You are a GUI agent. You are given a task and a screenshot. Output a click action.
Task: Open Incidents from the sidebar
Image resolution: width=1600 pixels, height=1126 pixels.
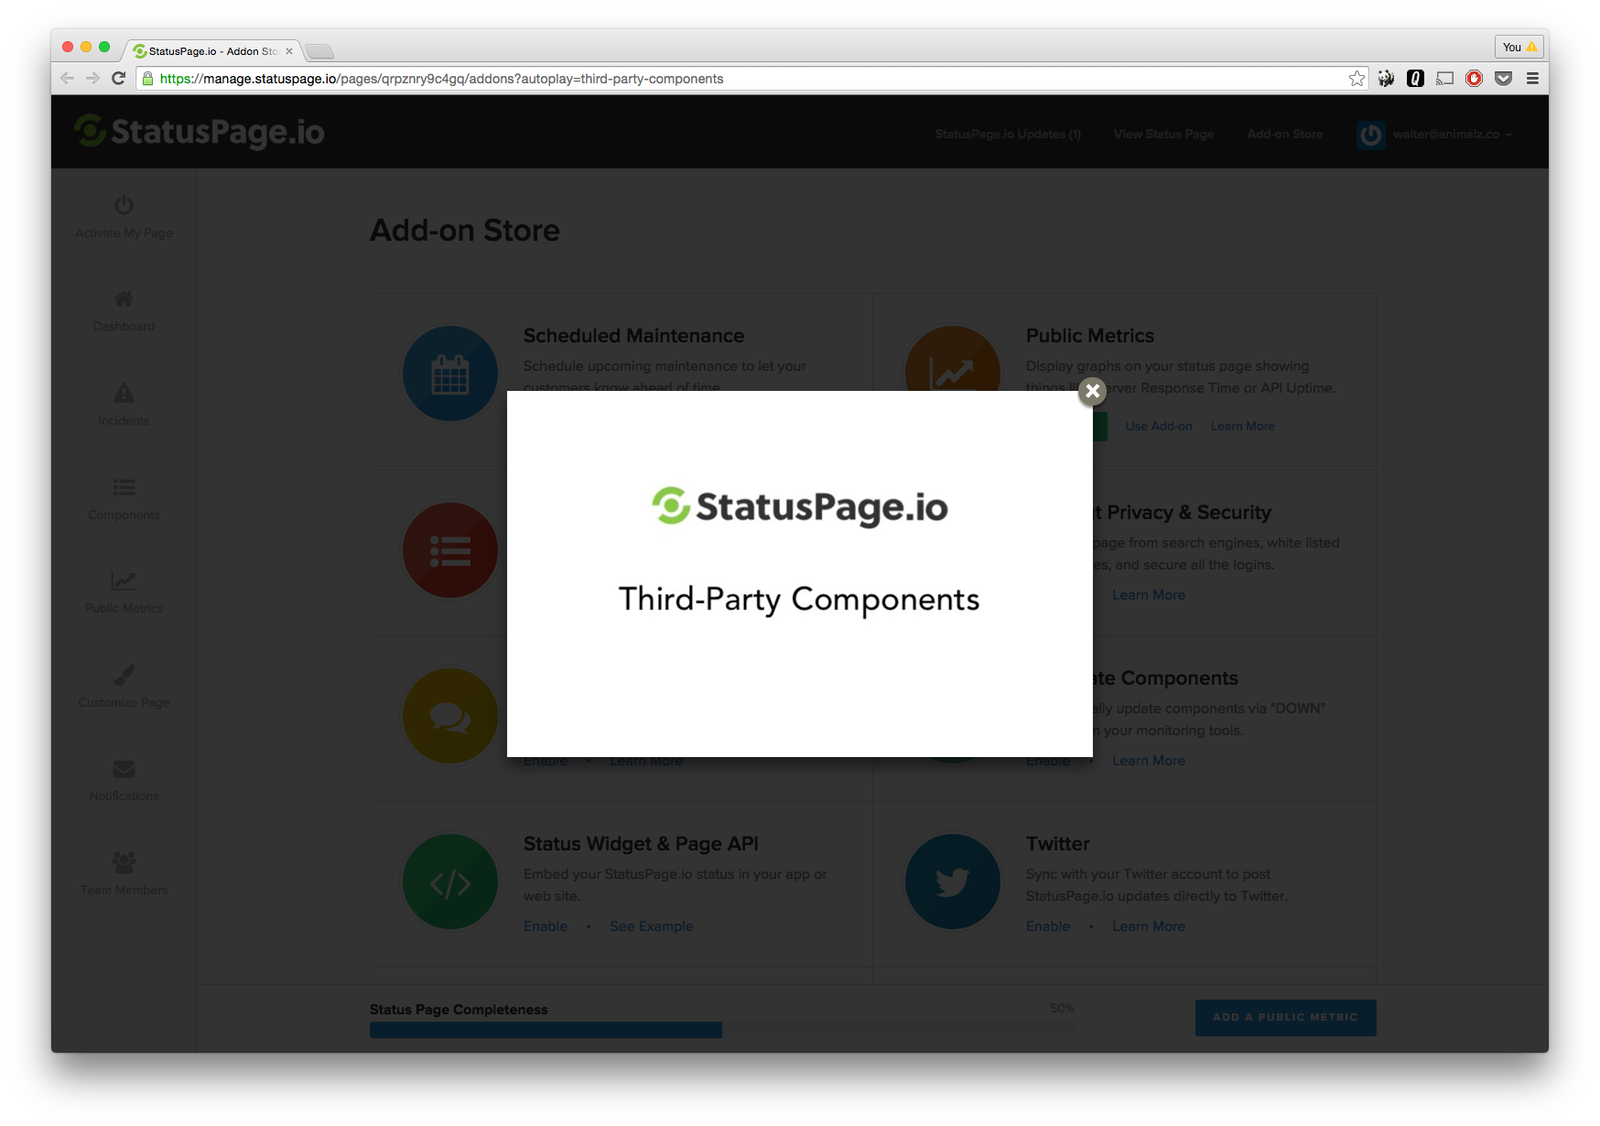coord(124,404)
